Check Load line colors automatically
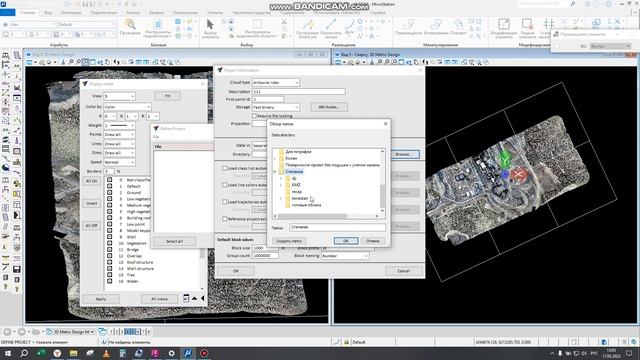 coord(224,185)
